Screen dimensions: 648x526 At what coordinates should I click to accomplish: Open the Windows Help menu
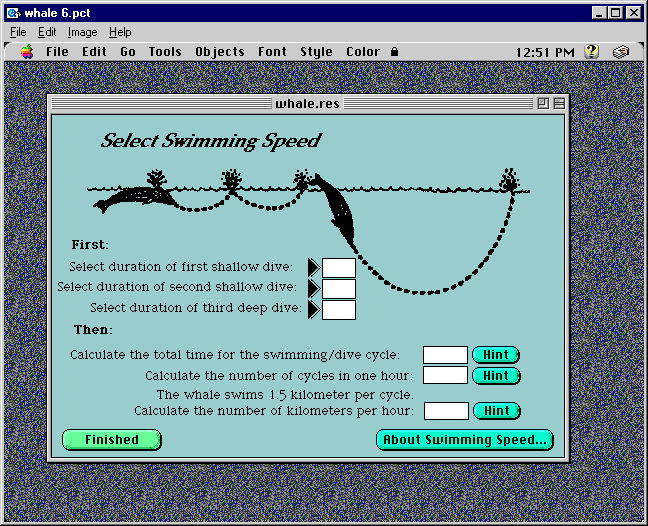click(x=120, y=32)
